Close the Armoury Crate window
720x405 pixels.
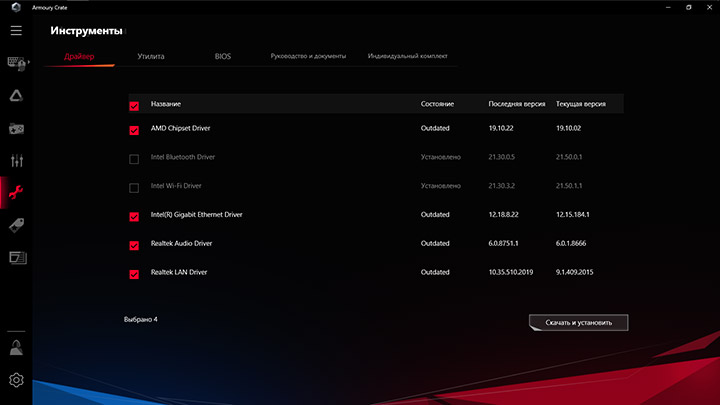click(709, 7)
